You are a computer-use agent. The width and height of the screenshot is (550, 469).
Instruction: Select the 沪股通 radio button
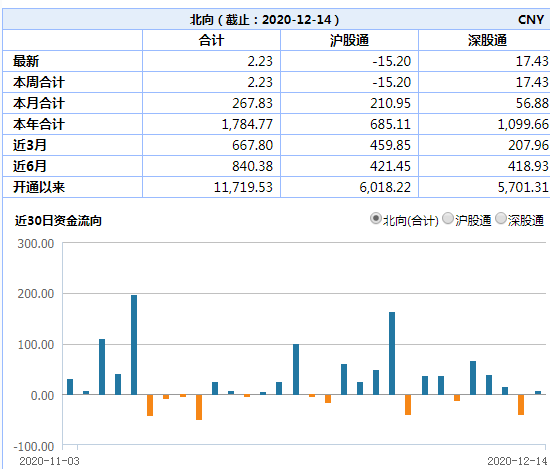[448, 219]
